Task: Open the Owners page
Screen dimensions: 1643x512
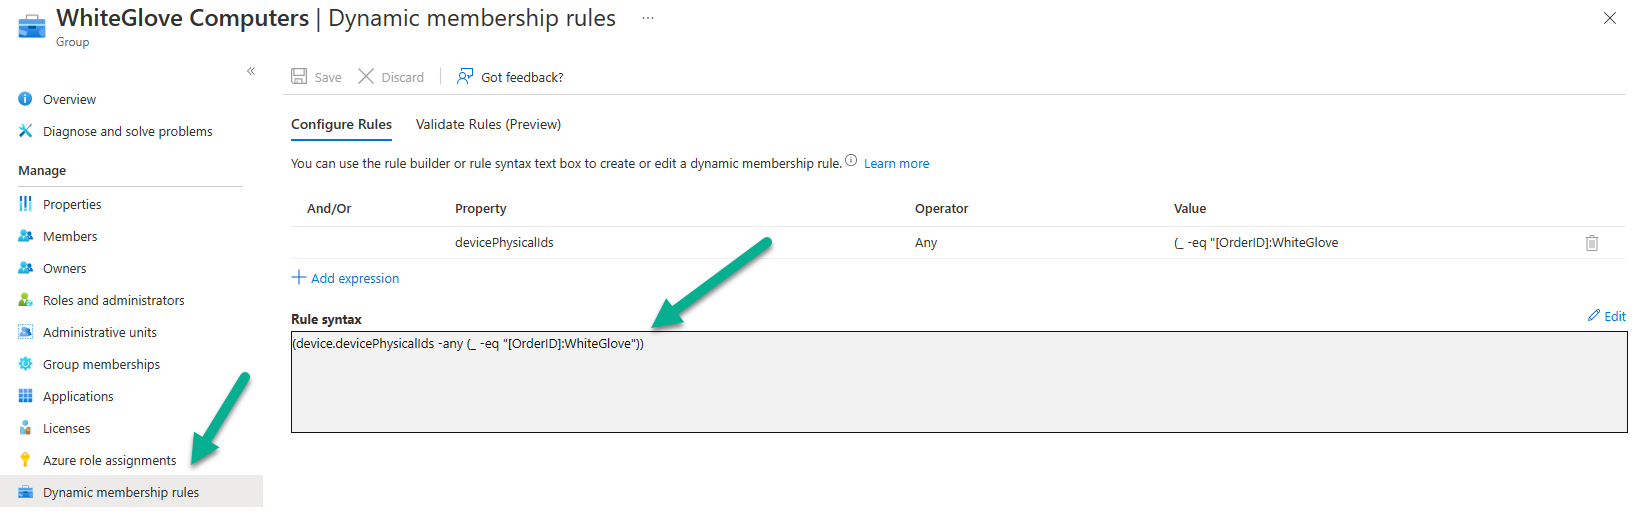Action: point(65,268)
